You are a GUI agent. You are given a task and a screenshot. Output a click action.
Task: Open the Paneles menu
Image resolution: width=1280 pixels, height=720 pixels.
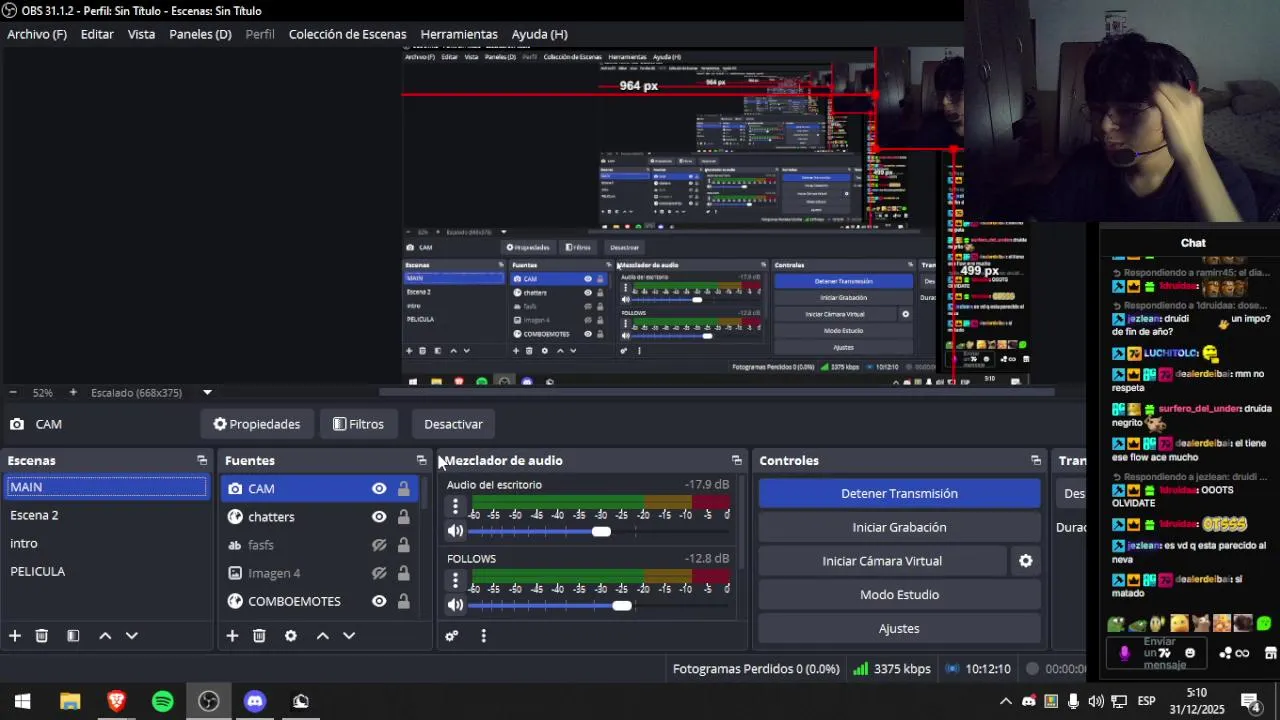[x=200, y=34]
